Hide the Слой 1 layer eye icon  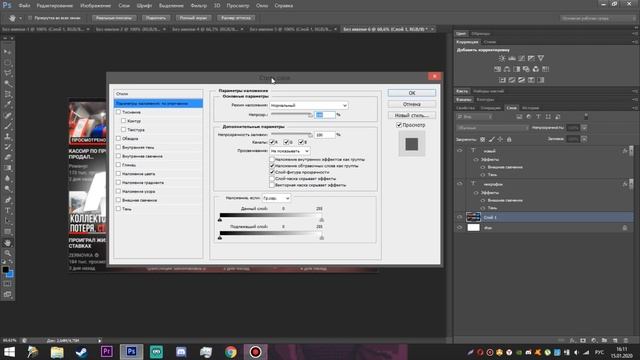tap(460, 217)
